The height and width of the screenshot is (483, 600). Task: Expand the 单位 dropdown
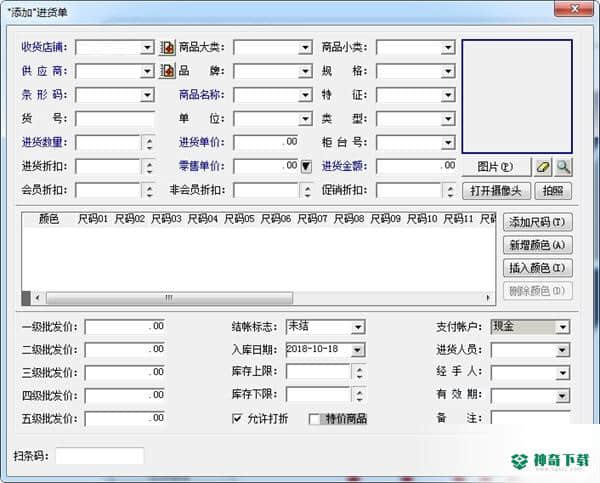coord(305,119)
